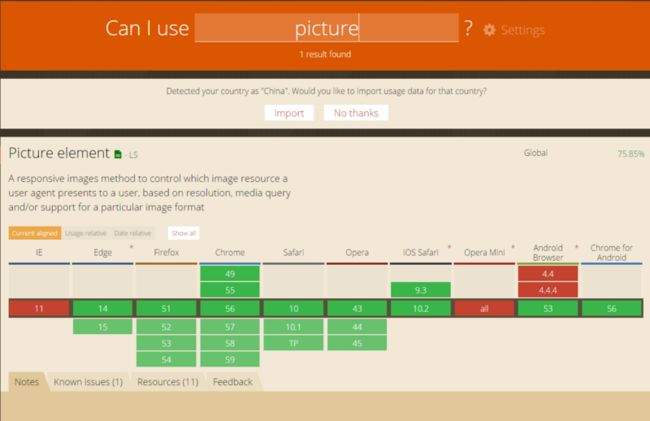Click the 1 result found text
The height and width of the screenshot is (421, 650).
pos(325,54)
